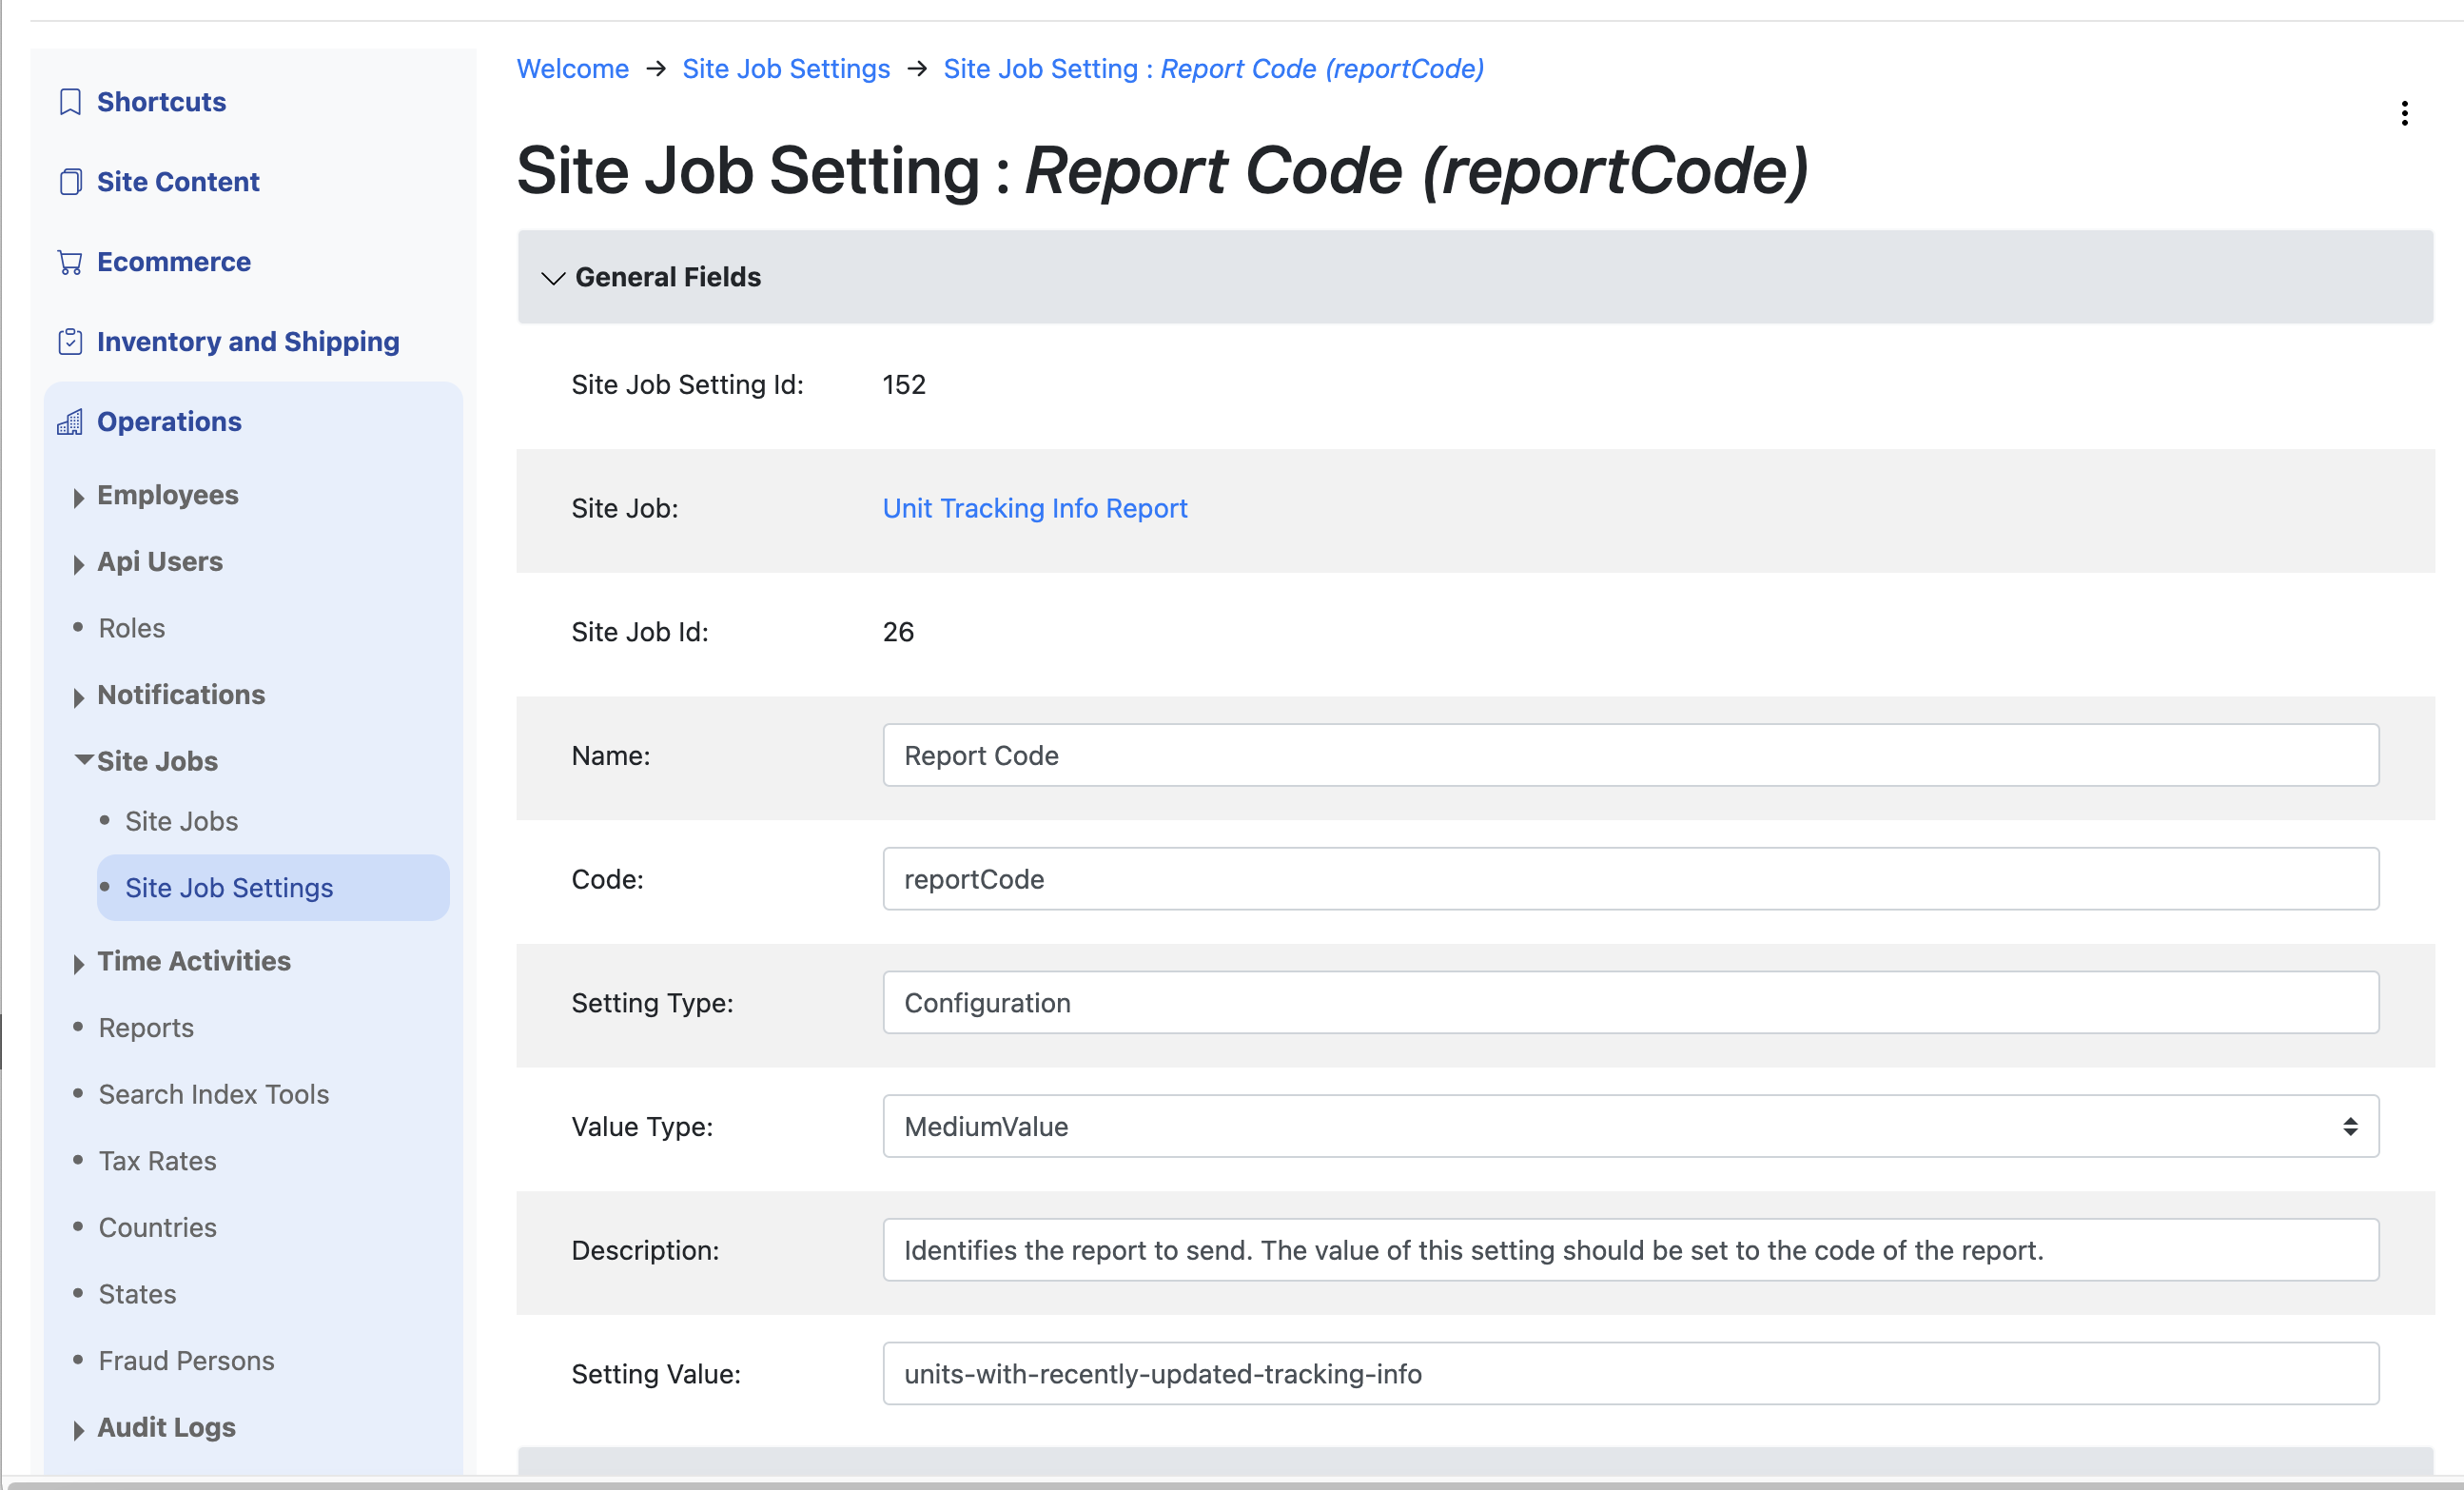Expand the Notifications tree node

[79, 696]
